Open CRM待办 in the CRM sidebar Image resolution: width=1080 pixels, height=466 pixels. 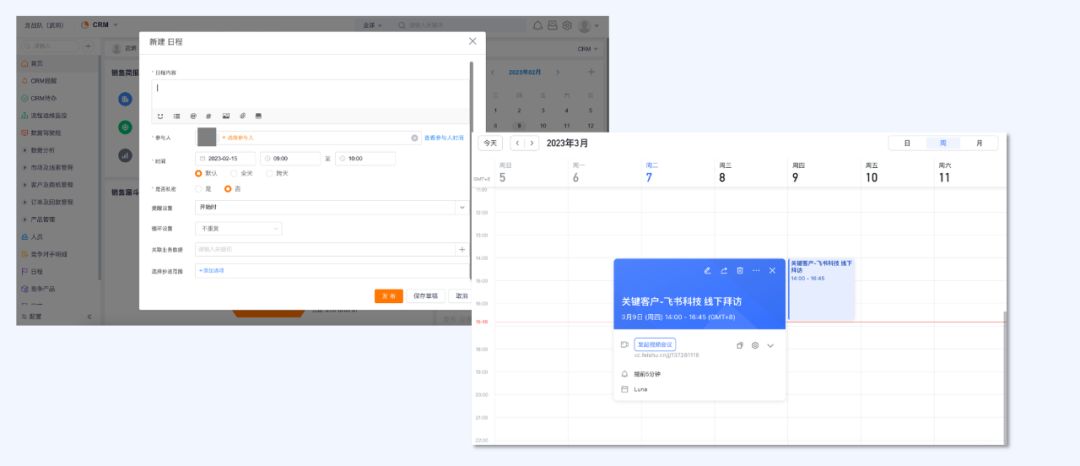point(43,98)
